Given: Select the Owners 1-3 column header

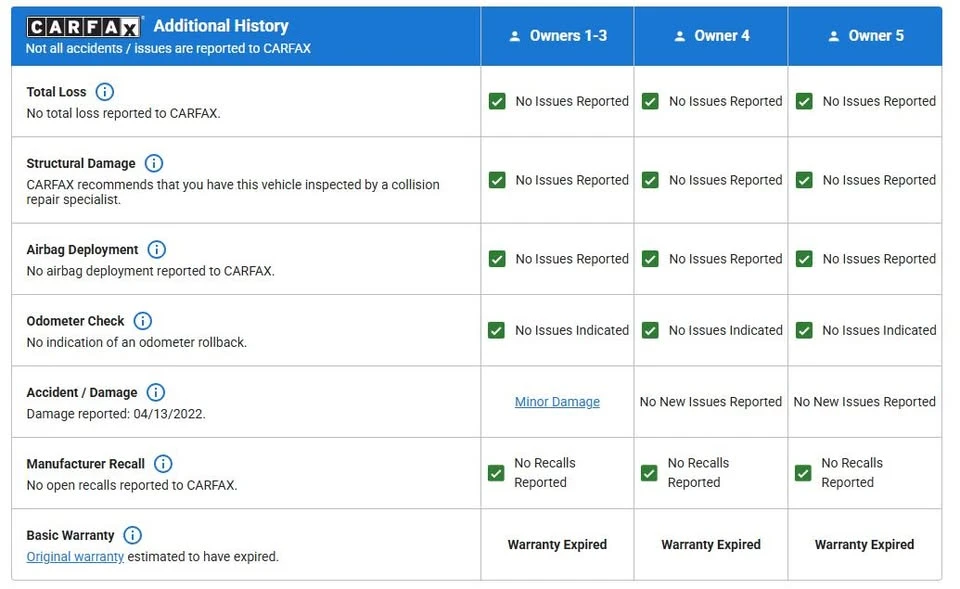Looking at the screenshot, I should pyautogui.click(x=557, y=36).
